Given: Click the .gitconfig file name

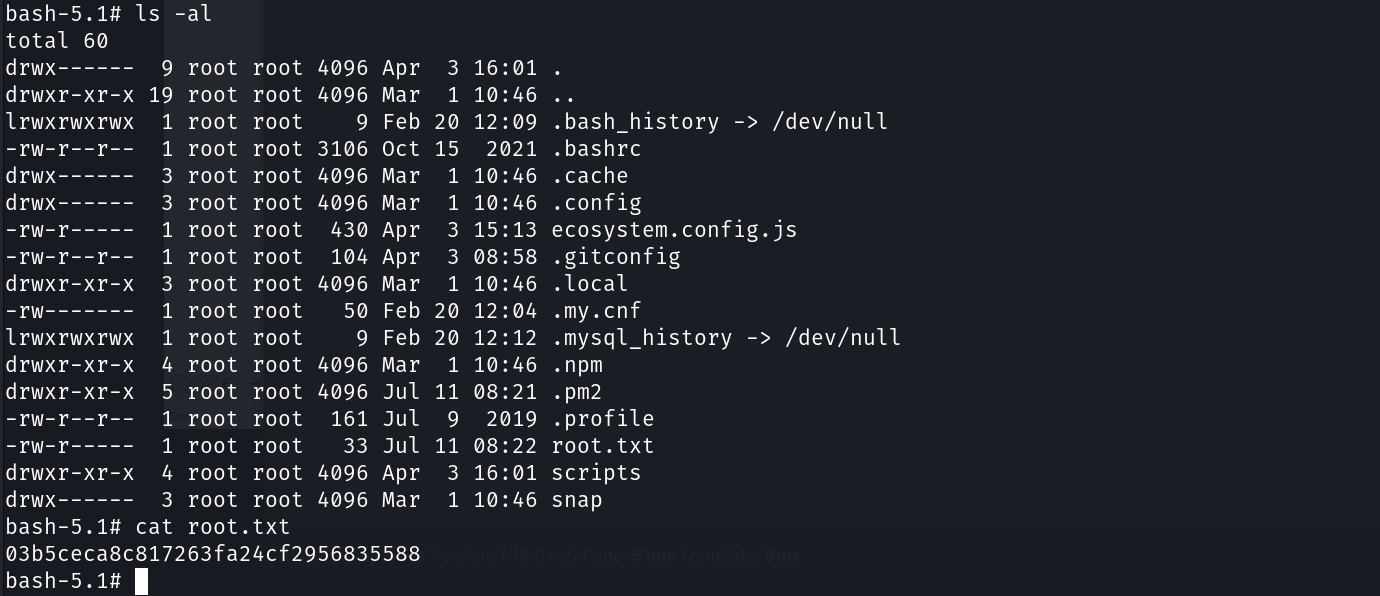Looking at the screenshot, I should point(616,257).
